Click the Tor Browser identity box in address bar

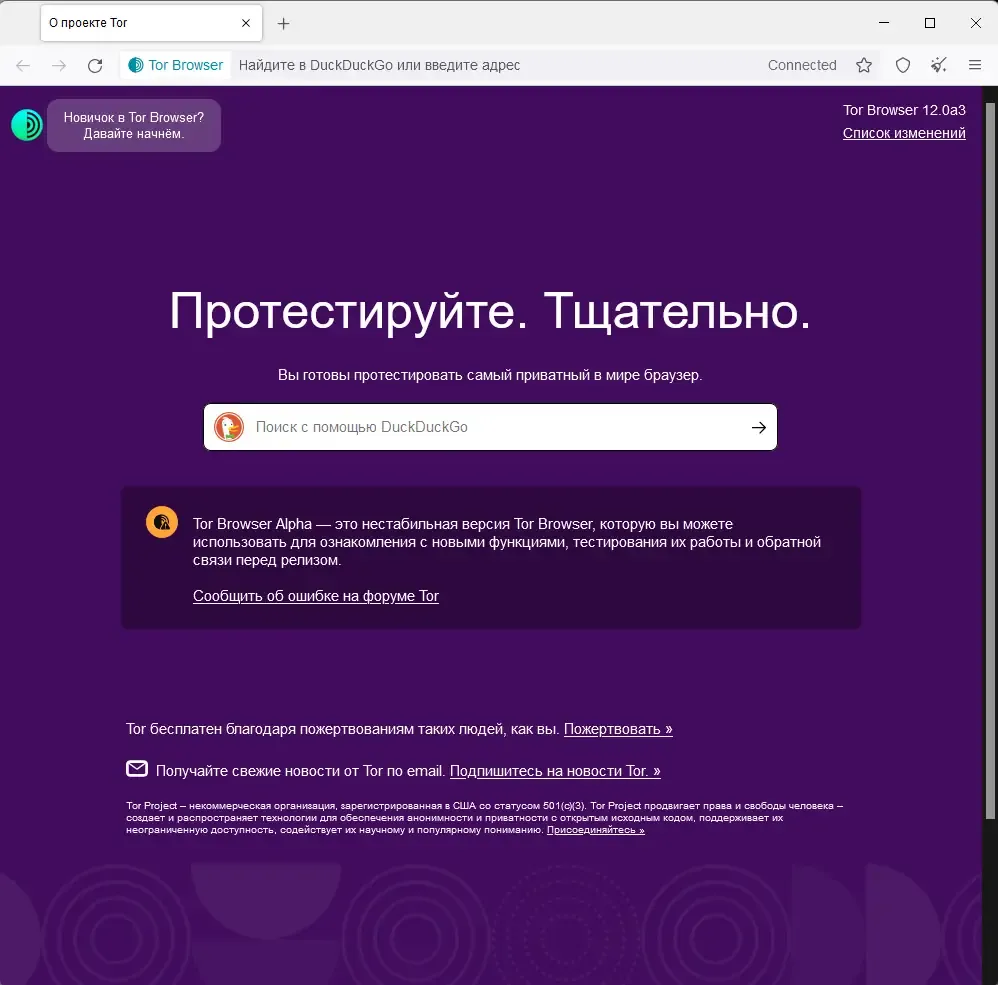click(176, 65)
